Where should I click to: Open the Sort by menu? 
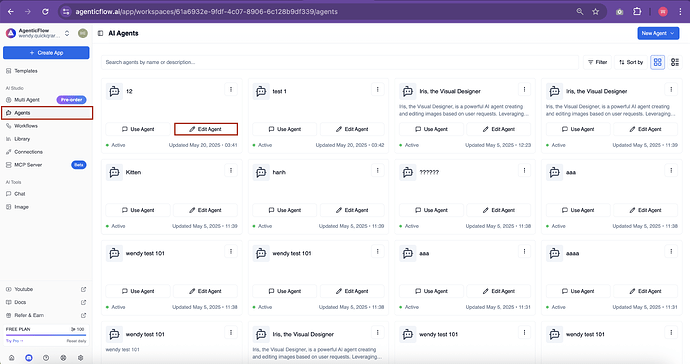[631, 63]
